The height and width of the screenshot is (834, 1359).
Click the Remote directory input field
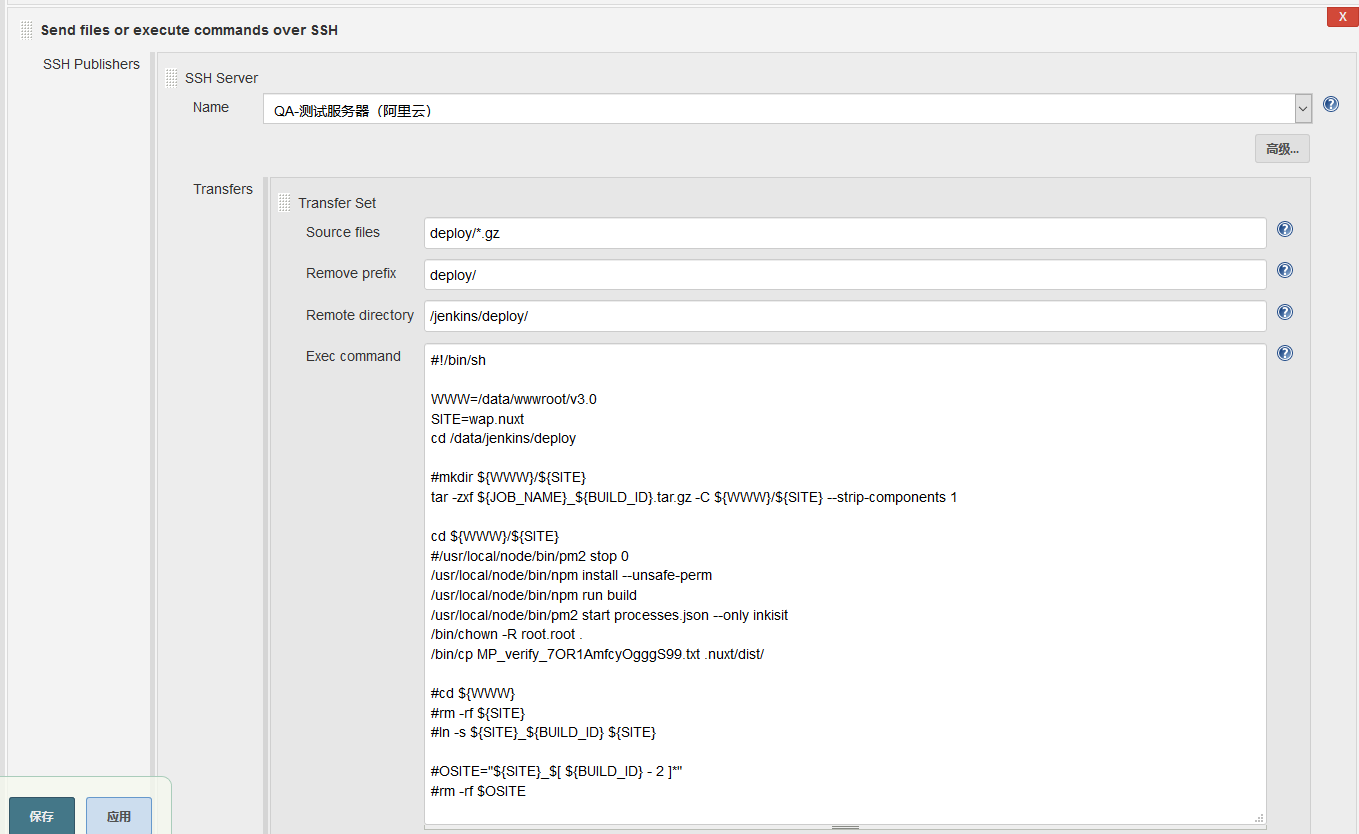point(845,316)
